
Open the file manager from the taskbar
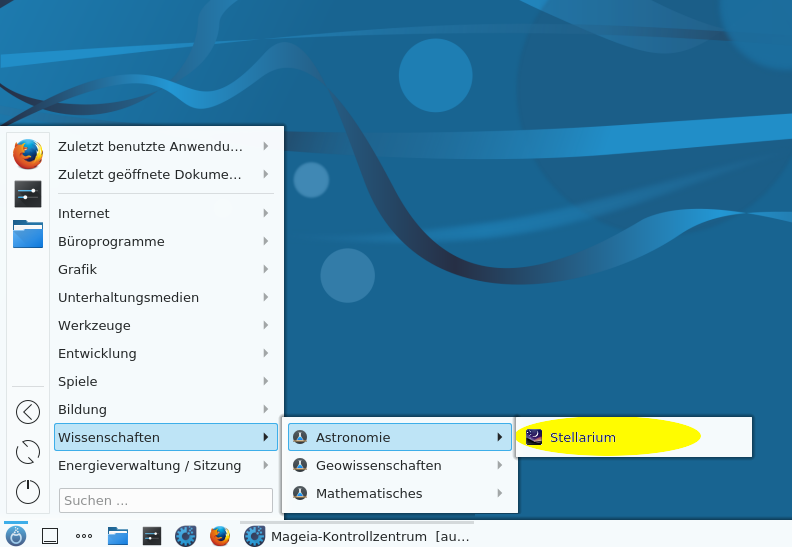coord(118,536)
